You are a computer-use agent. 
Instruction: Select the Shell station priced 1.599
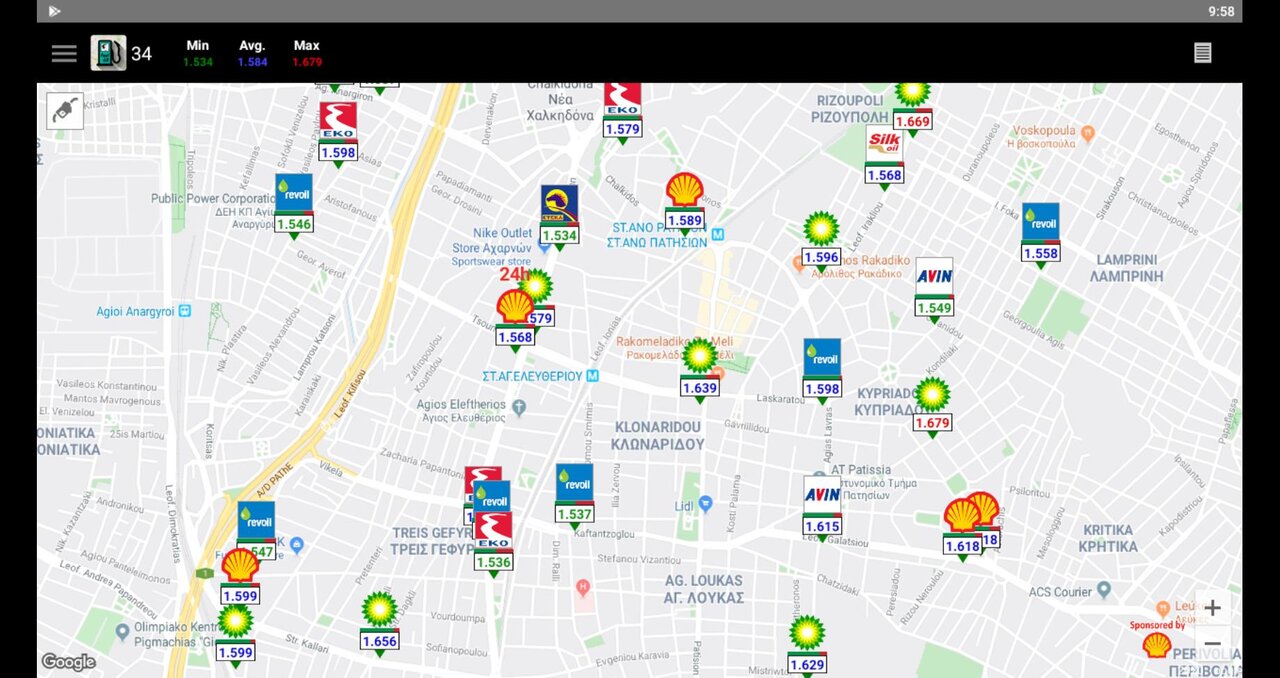(240, 576)
